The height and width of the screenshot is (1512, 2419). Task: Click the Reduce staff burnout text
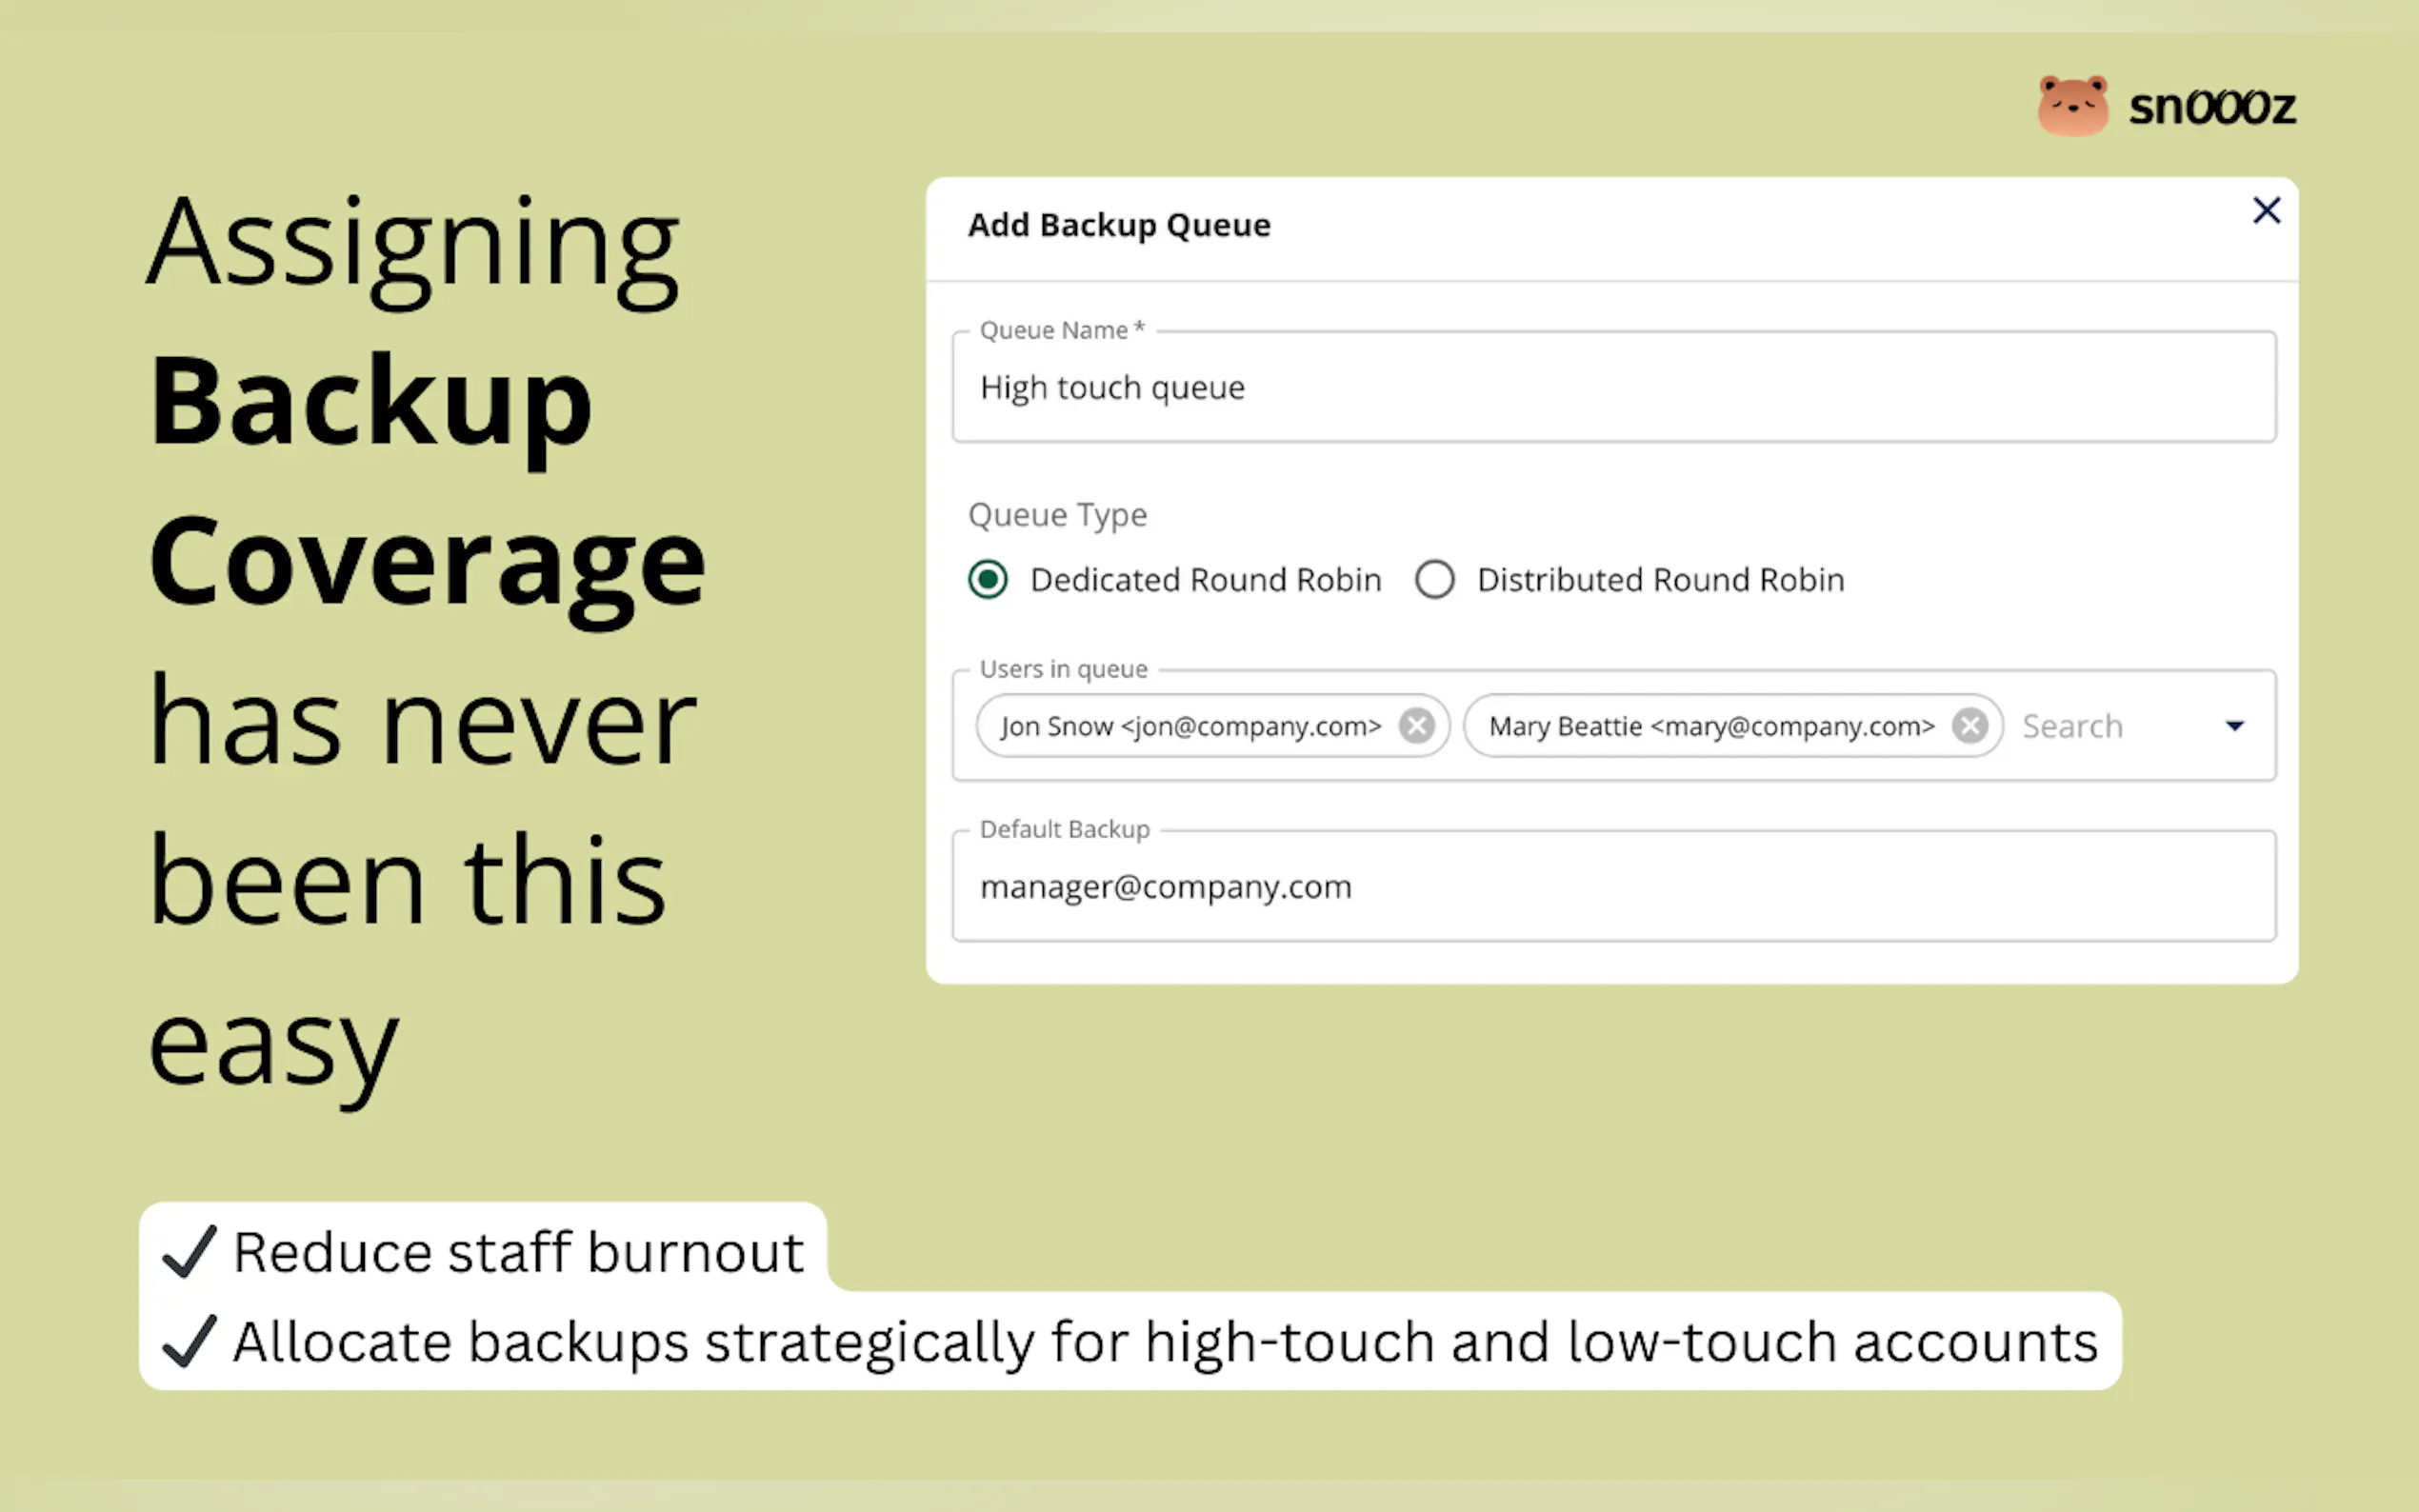(518, 1252)
